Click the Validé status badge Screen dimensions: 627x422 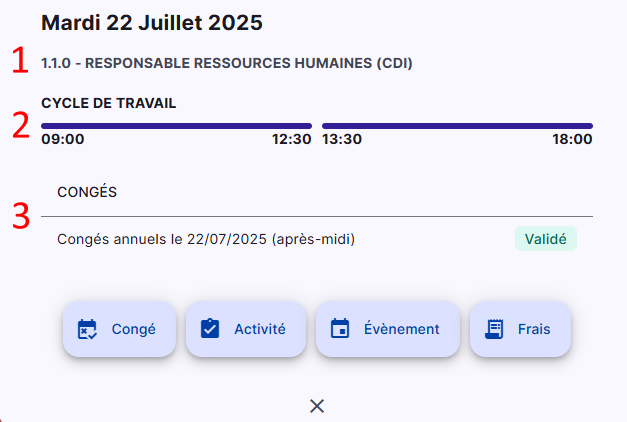point(545,239)
